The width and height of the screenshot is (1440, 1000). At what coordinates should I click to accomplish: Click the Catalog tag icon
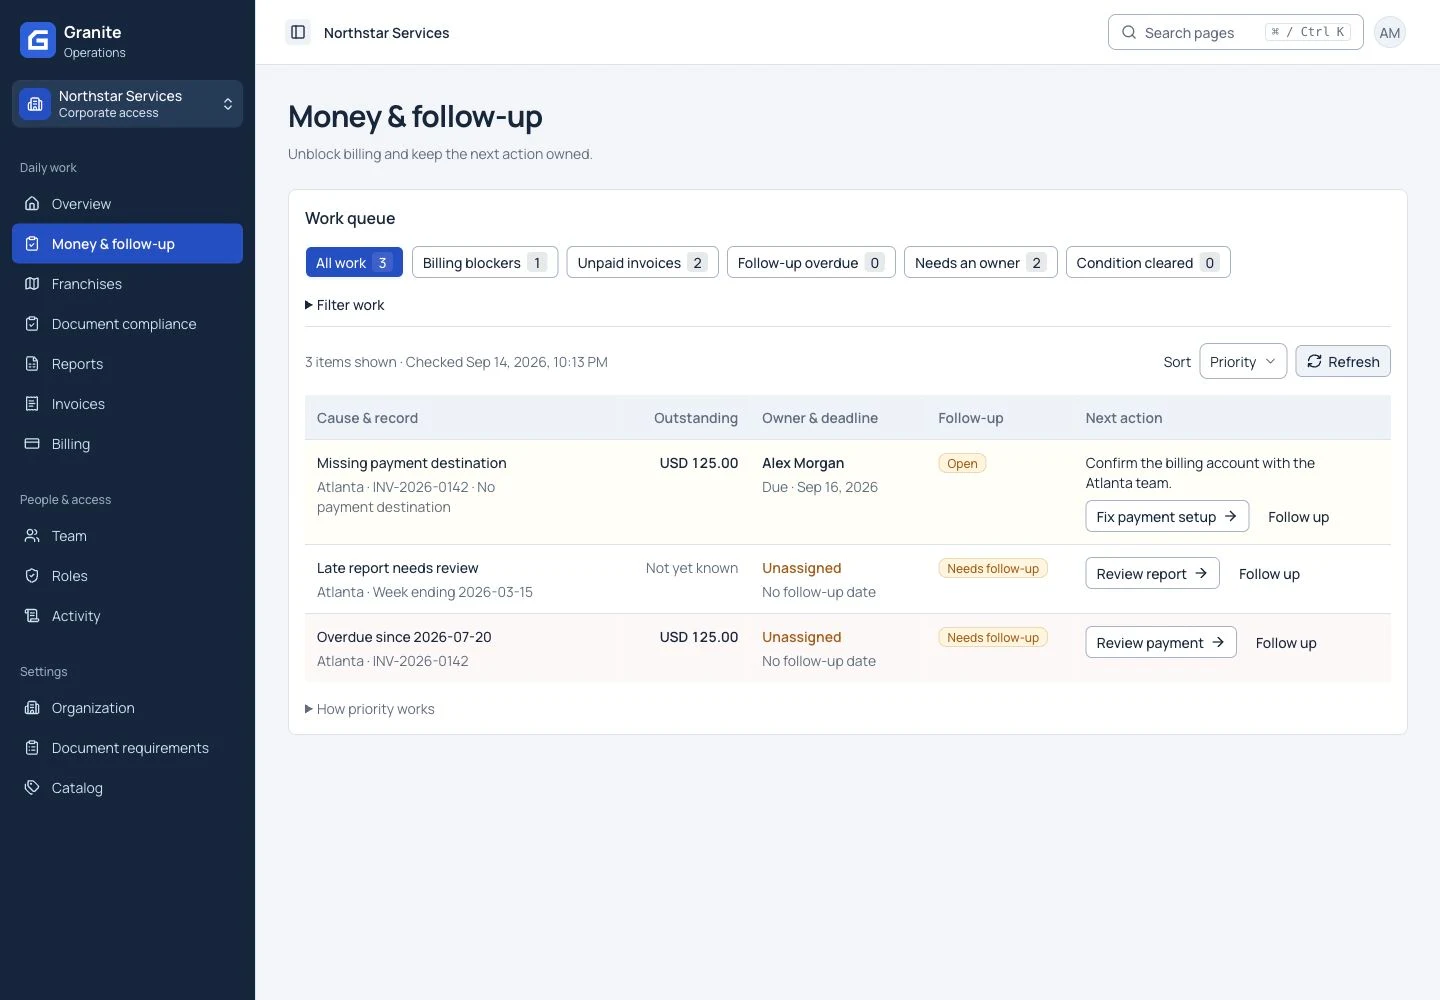32,788
